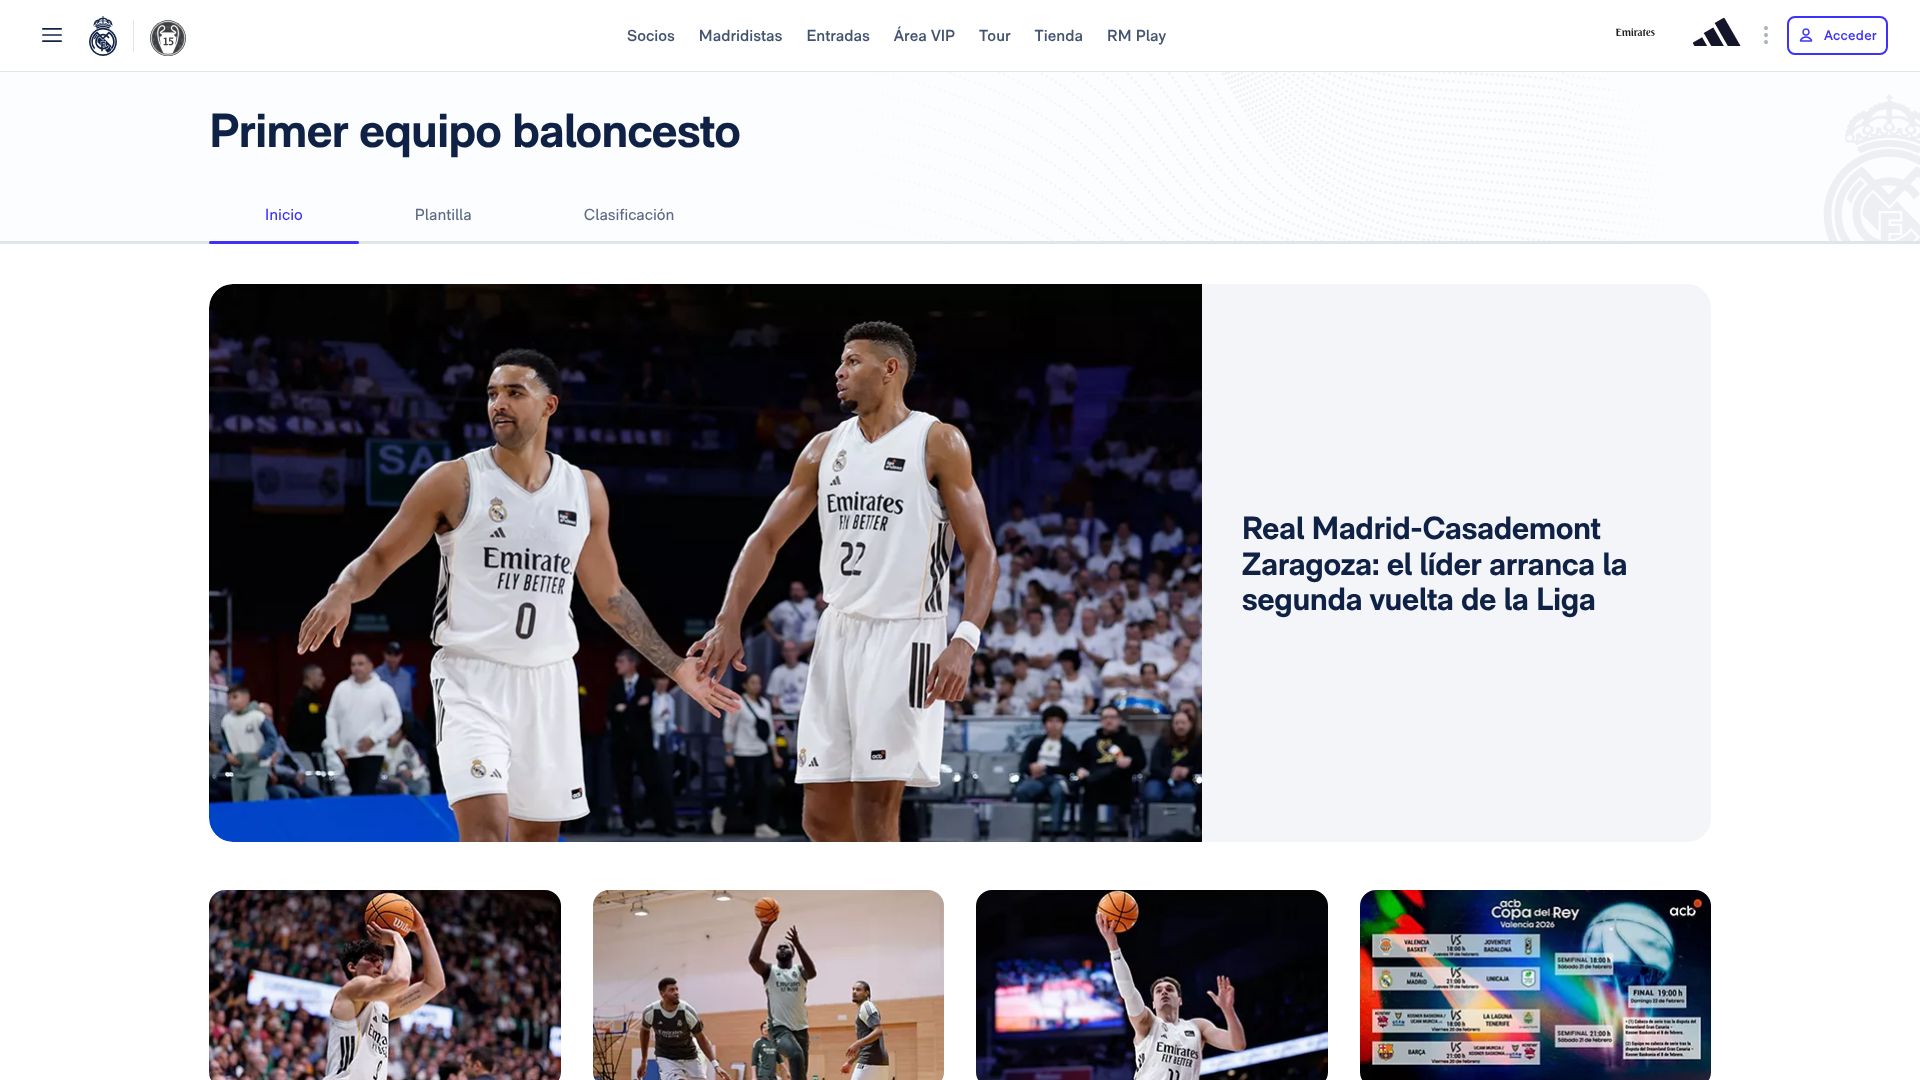Switch to the Plantilla tab
The height and width of the screenshot is (1080, 1920).
[443, 215]
